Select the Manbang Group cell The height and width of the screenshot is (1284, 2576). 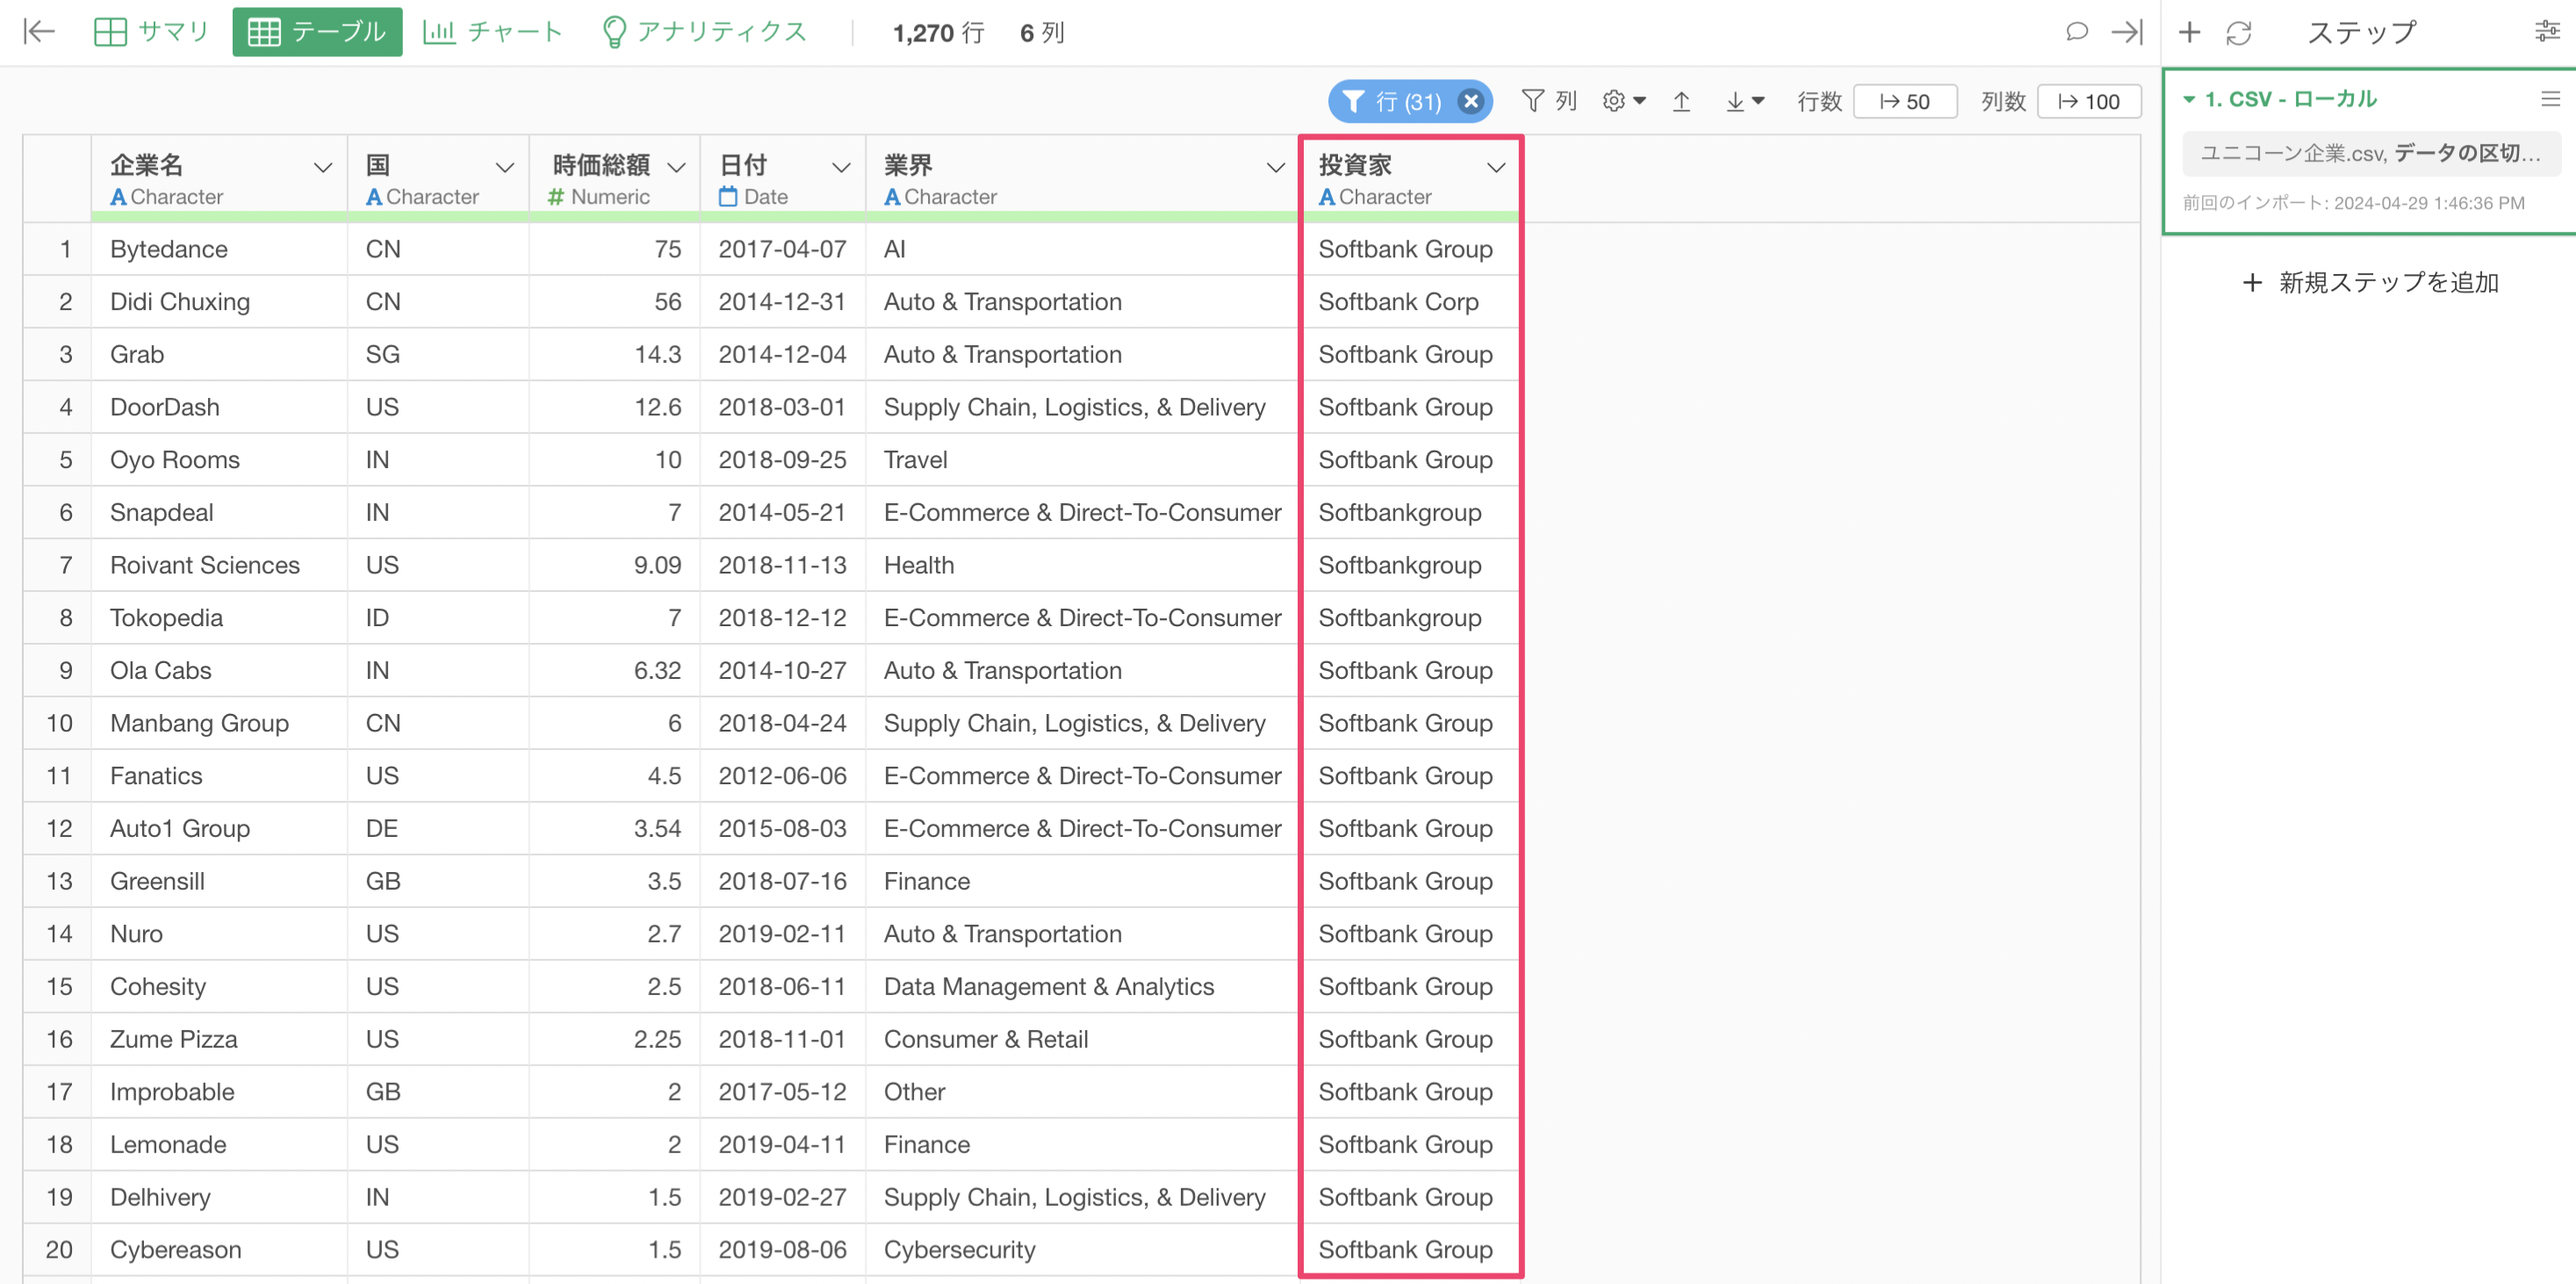[x=219, y=723]
